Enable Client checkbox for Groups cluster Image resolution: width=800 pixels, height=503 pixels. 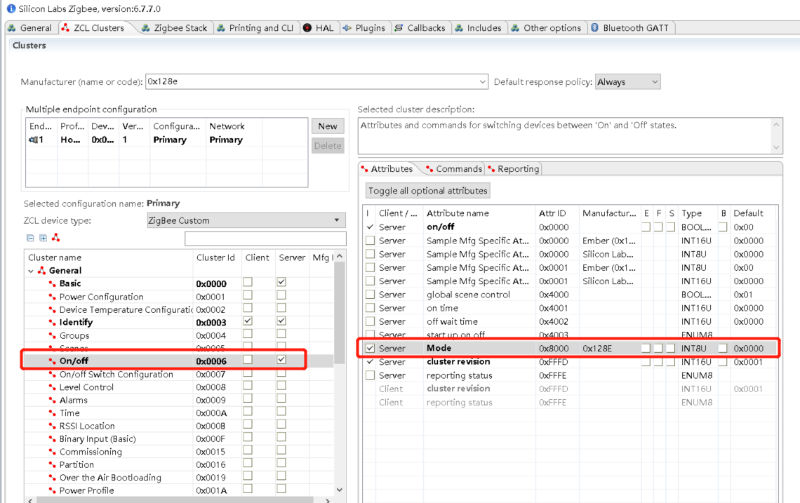click(247, 334)
